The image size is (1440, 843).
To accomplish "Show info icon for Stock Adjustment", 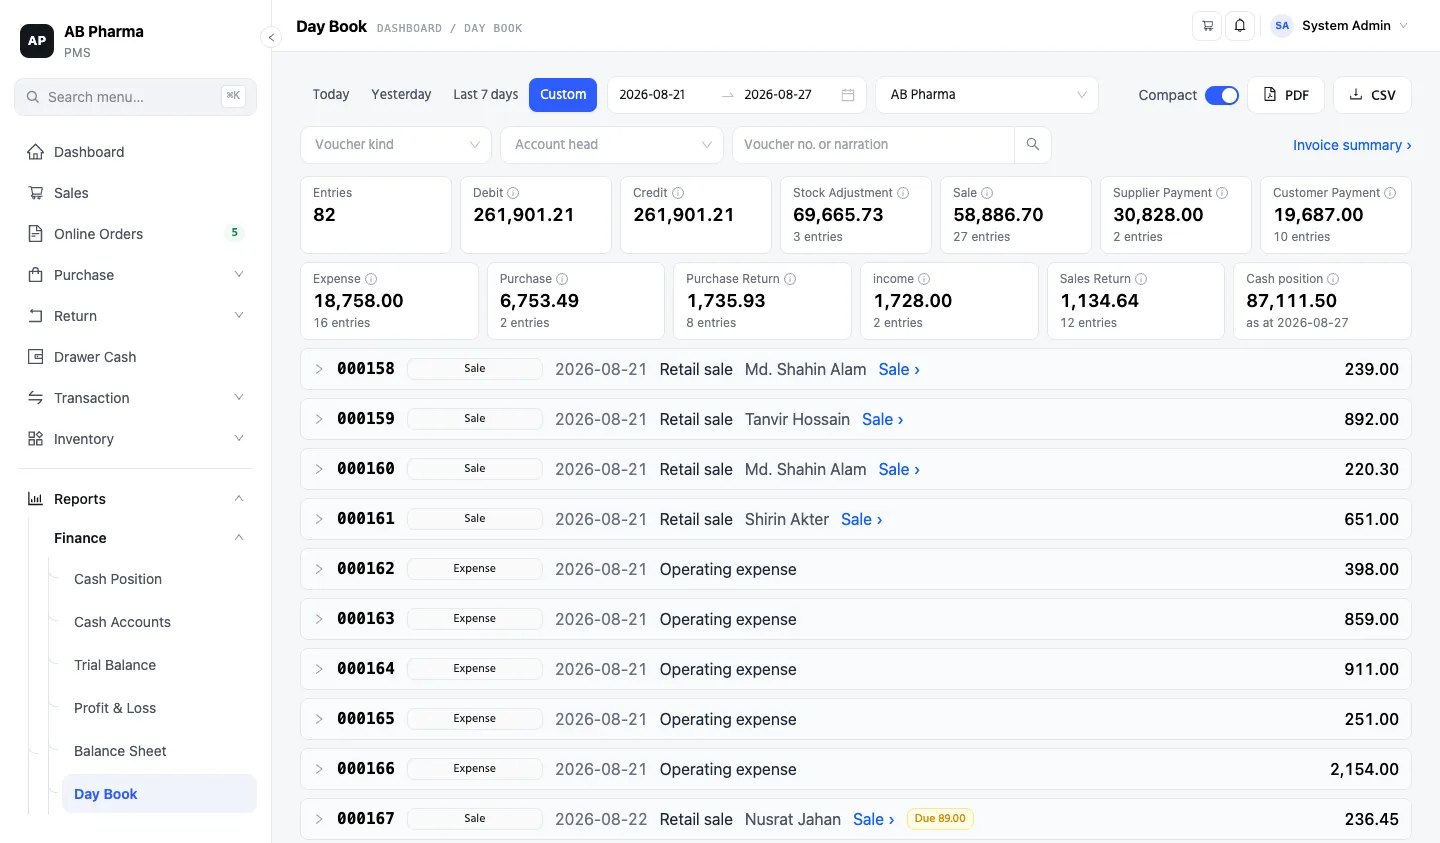I will pyautogui.click(x=903, y=193).
